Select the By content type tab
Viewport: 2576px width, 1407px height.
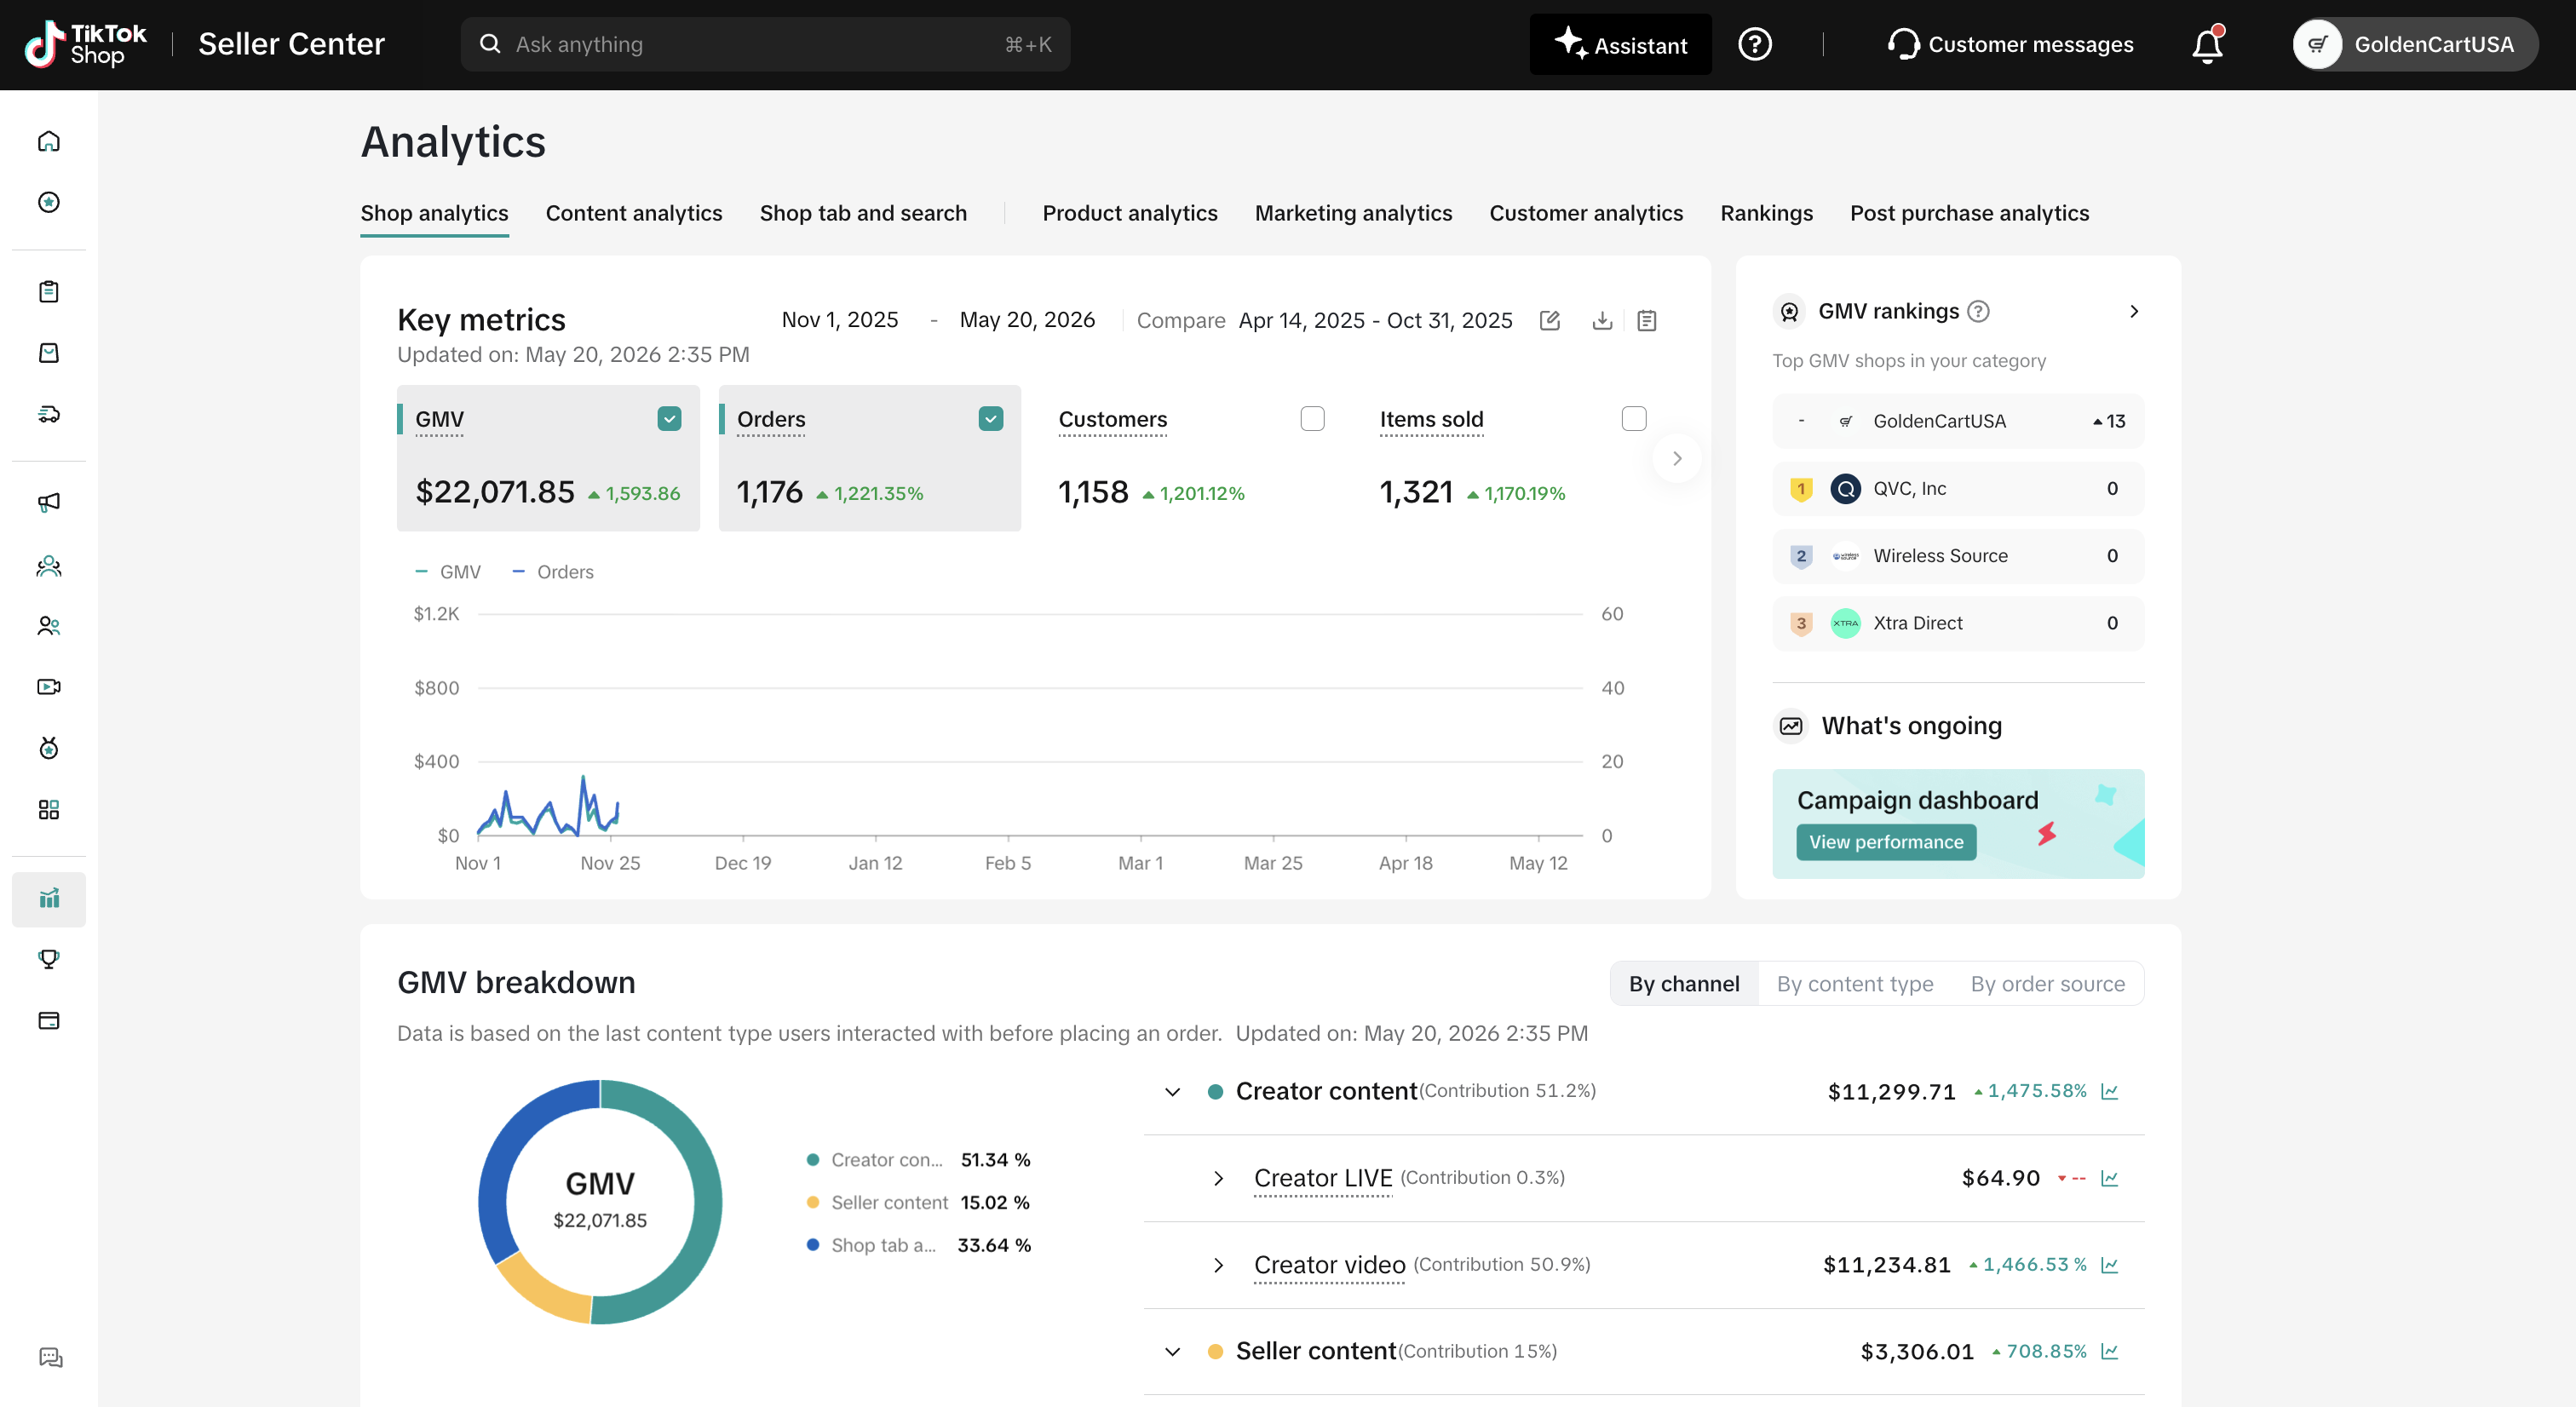[1855, 984]
